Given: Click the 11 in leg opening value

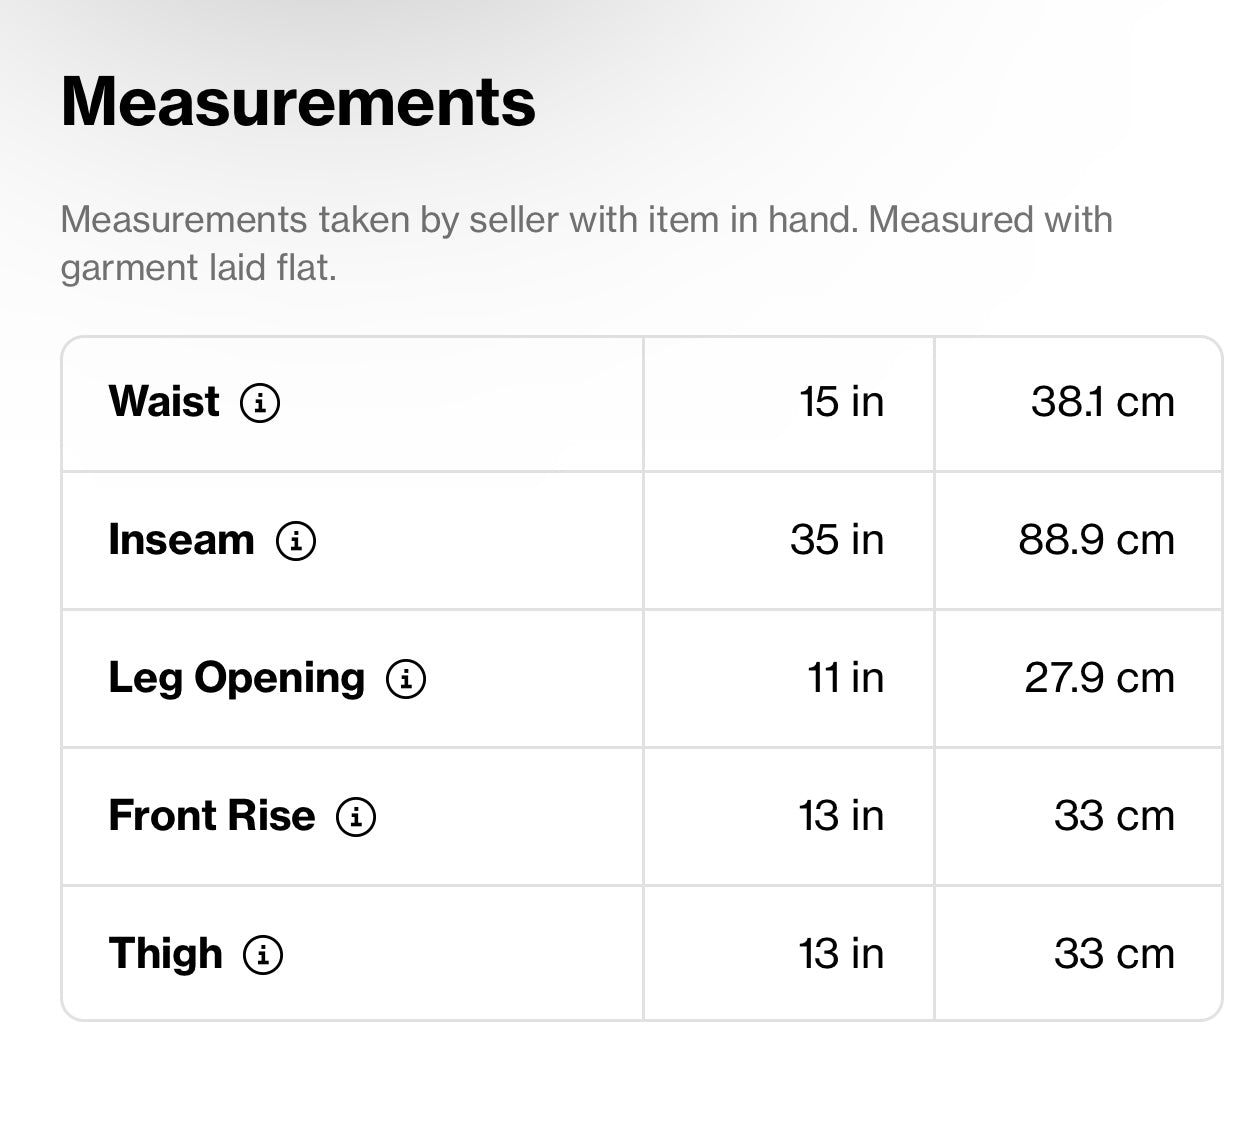Looking at the screenshot, I should (845, 678).
